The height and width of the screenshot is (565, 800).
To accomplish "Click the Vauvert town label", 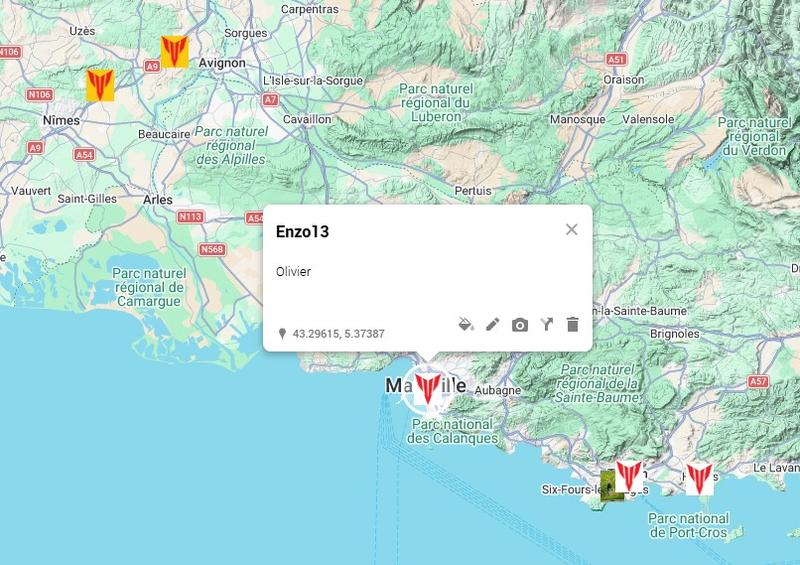I will coord(31,191).
